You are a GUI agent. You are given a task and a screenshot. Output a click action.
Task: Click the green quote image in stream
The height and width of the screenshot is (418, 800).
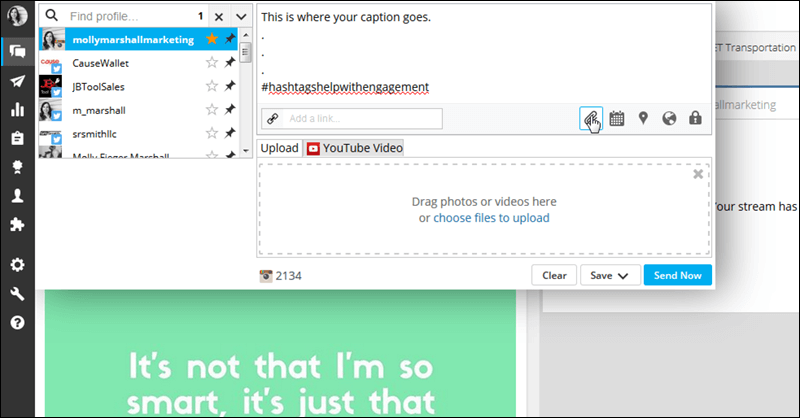280,353
